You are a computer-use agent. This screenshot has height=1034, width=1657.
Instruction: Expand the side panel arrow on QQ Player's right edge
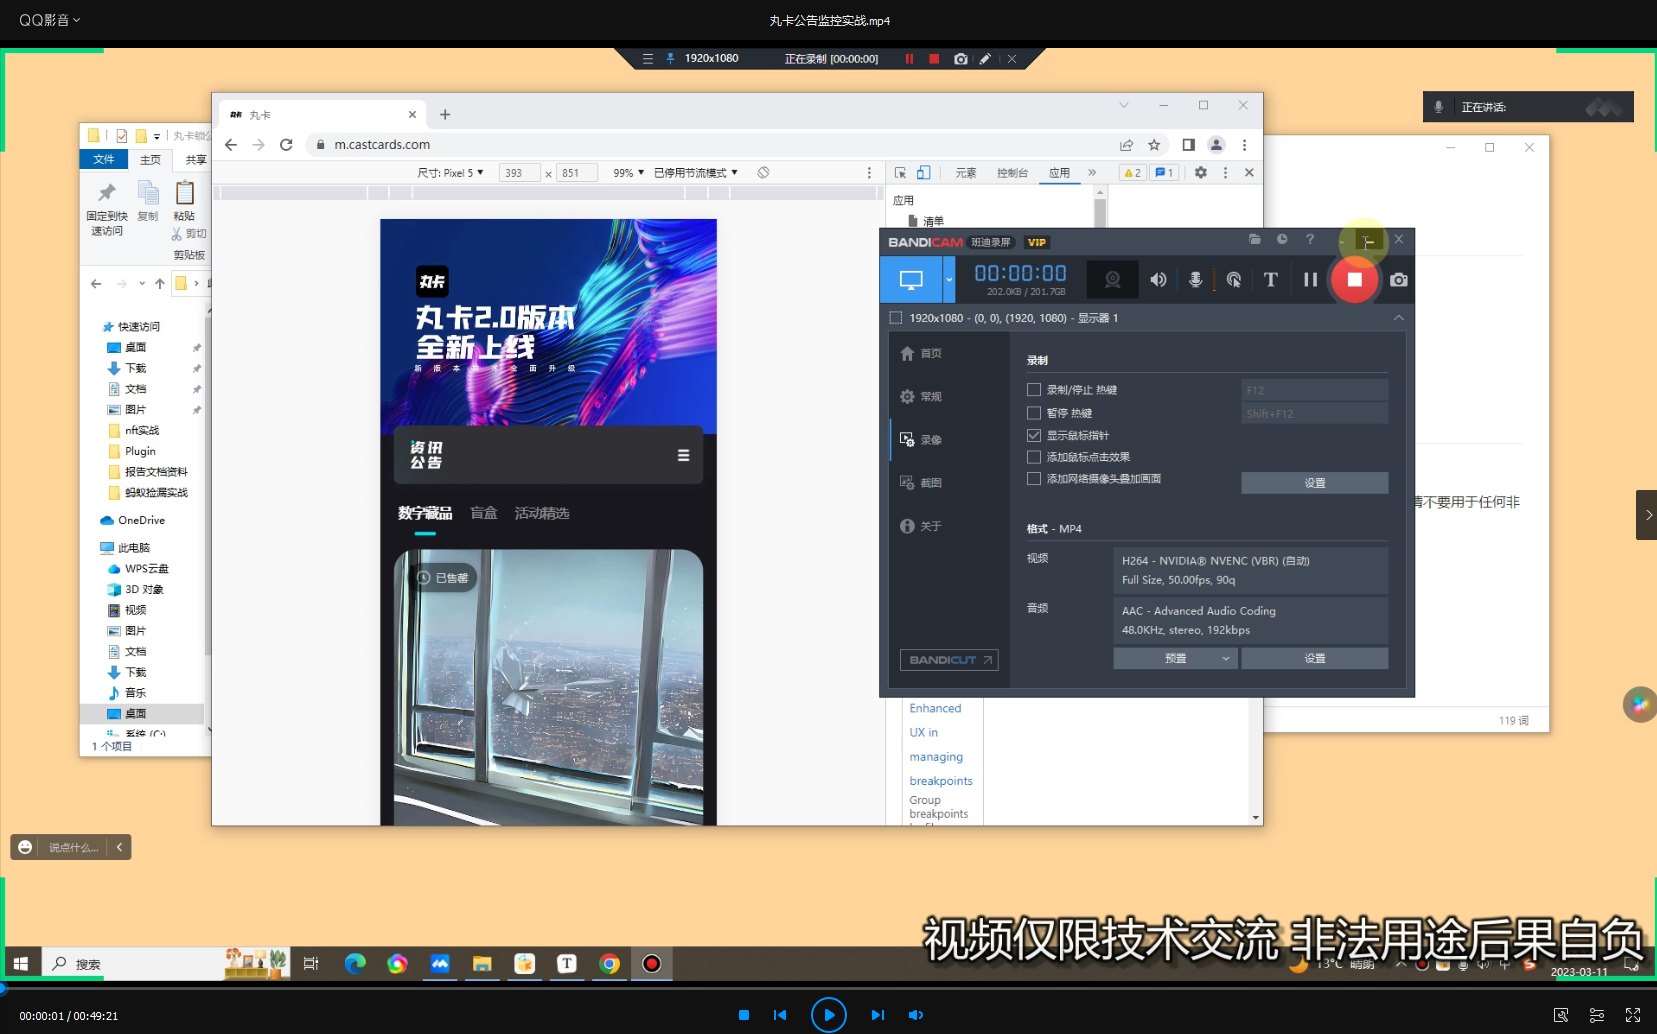[x=1647, y=515]
